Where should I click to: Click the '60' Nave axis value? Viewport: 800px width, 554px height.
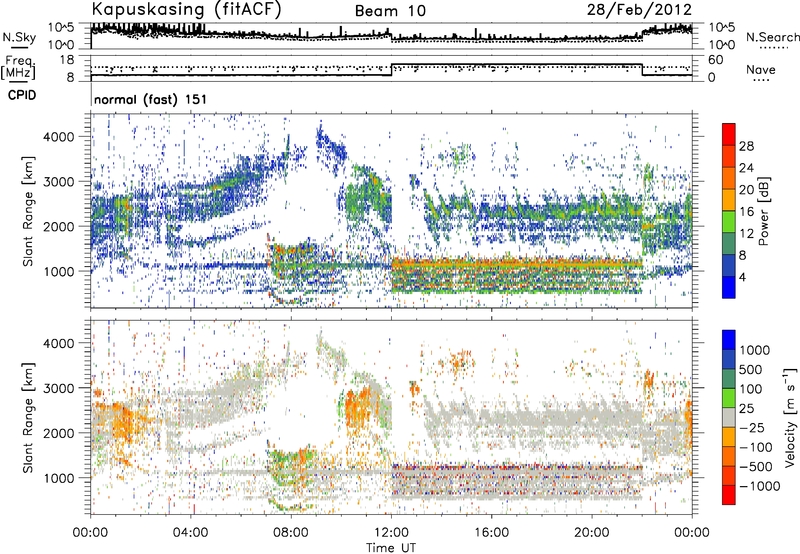pos(715,60)
